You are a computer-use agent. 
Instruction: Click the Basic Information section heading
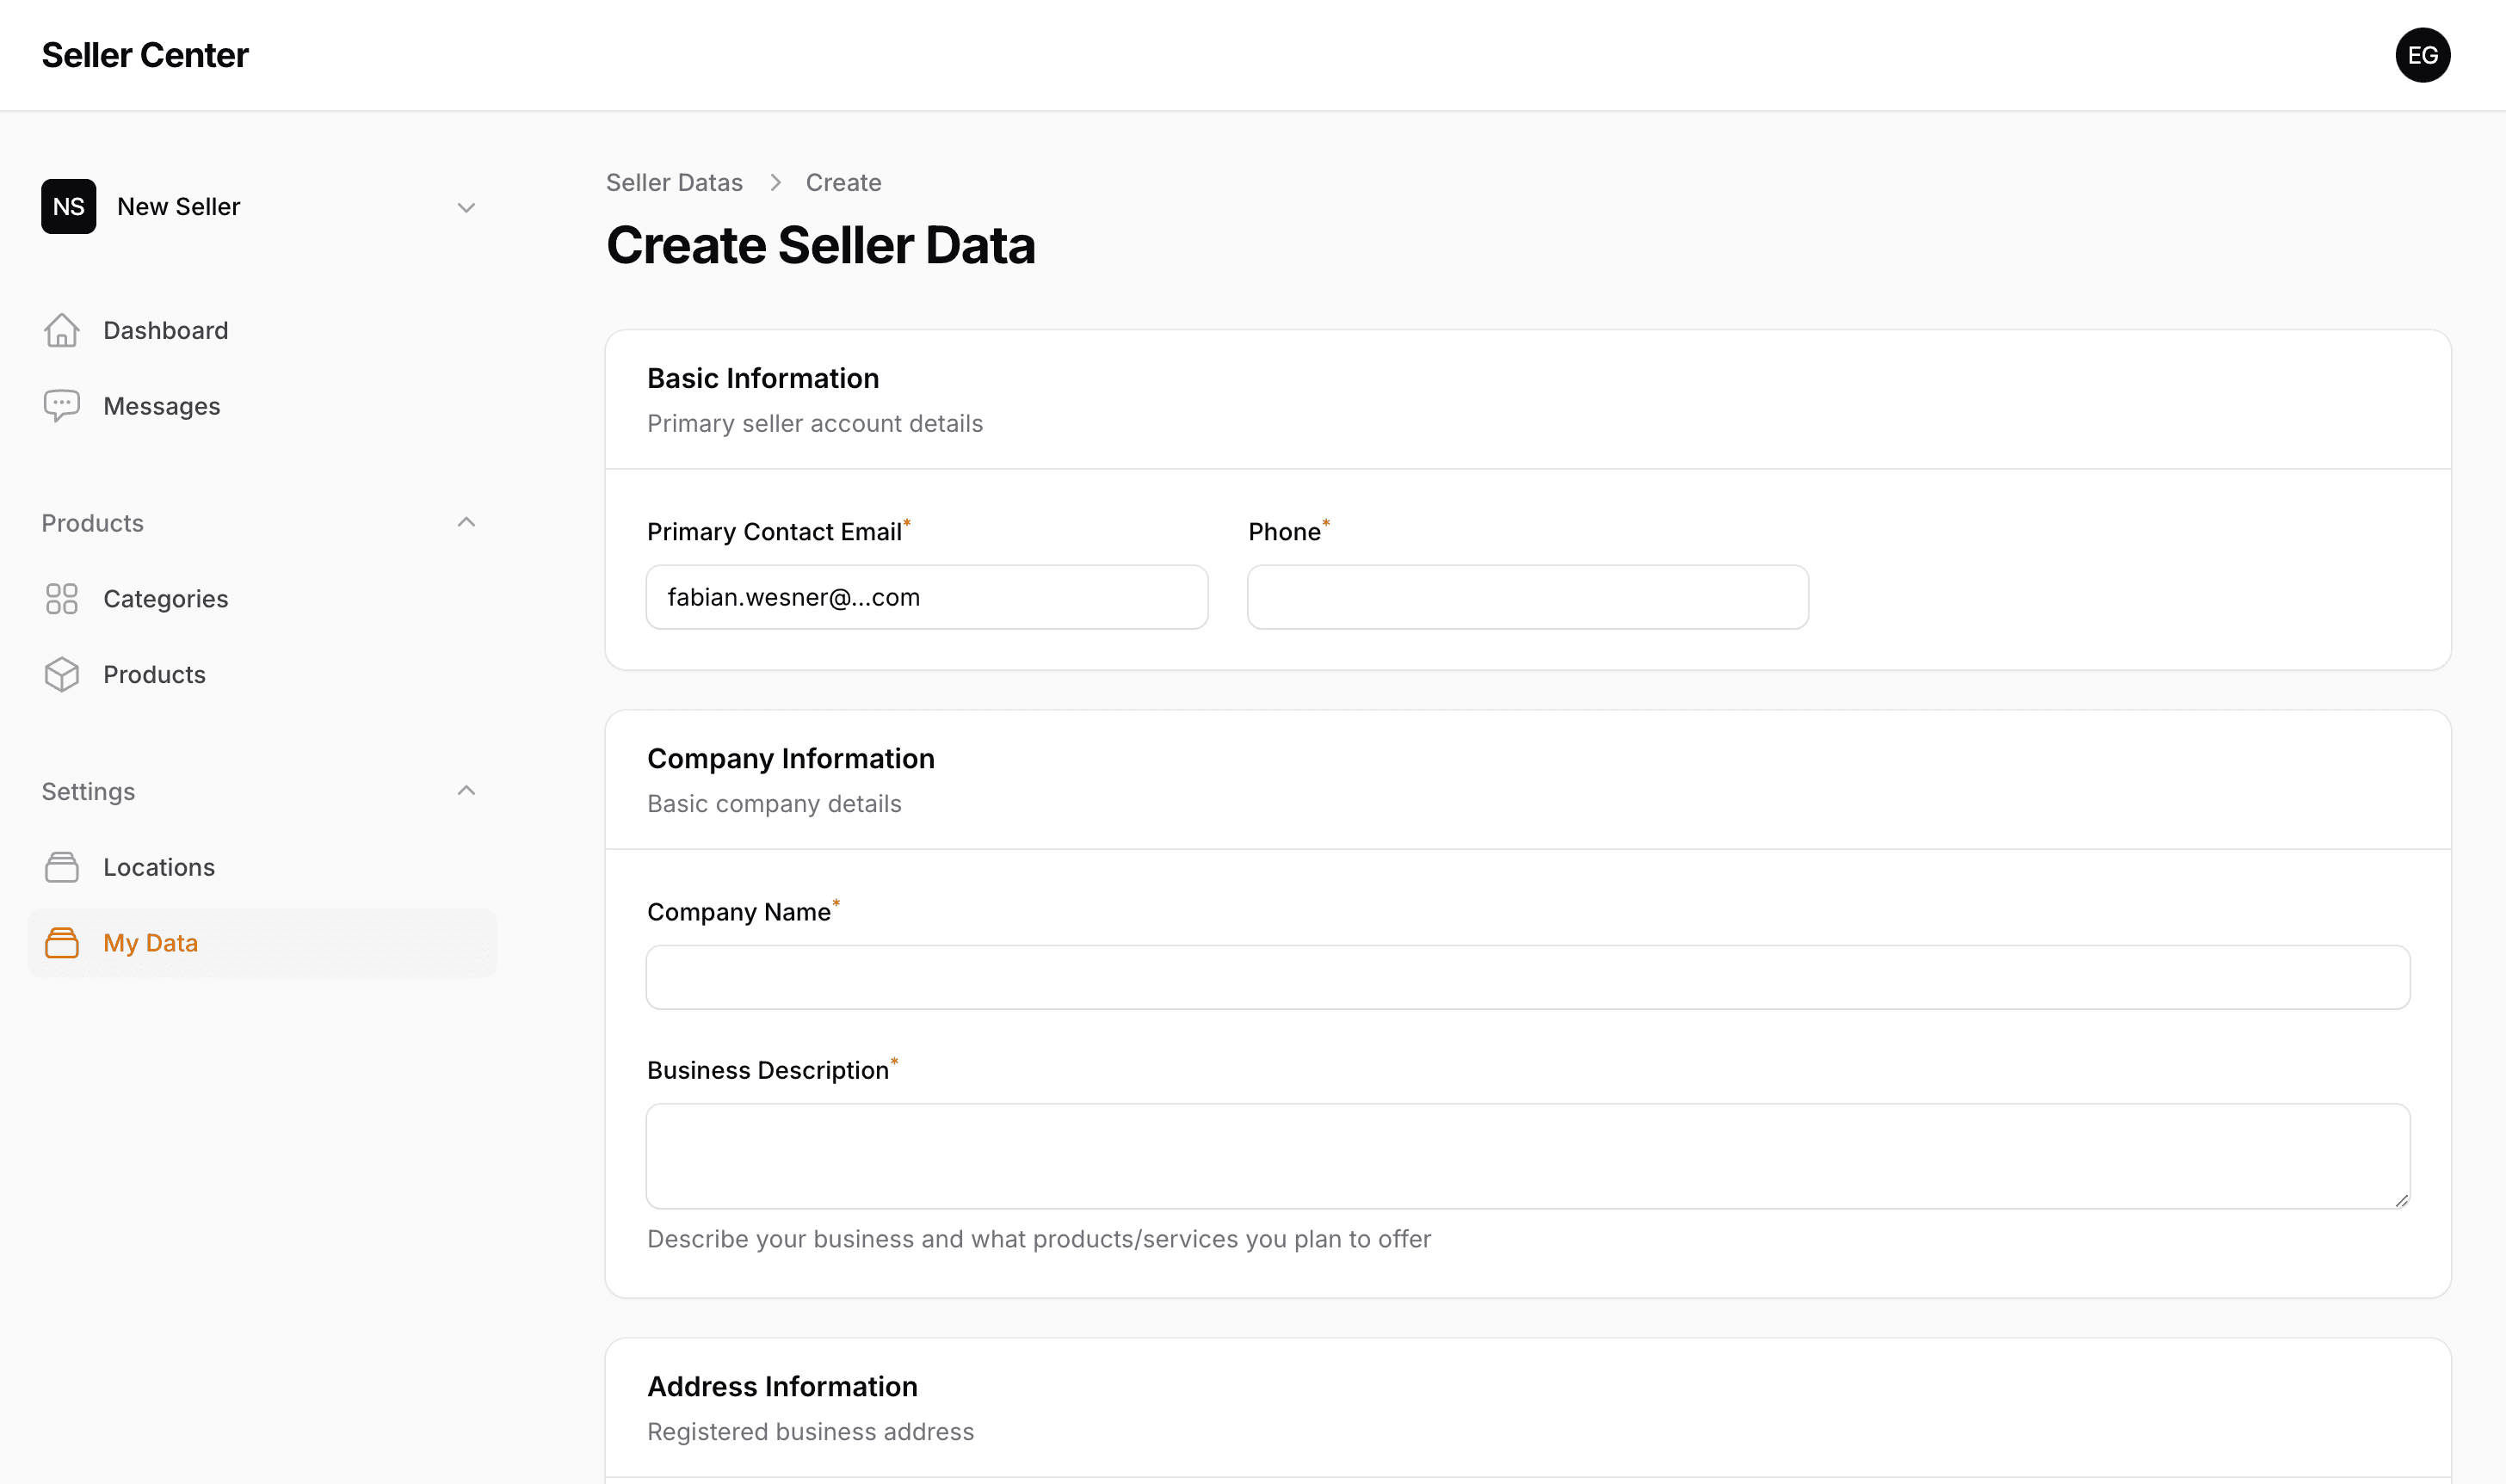point(763,378)
